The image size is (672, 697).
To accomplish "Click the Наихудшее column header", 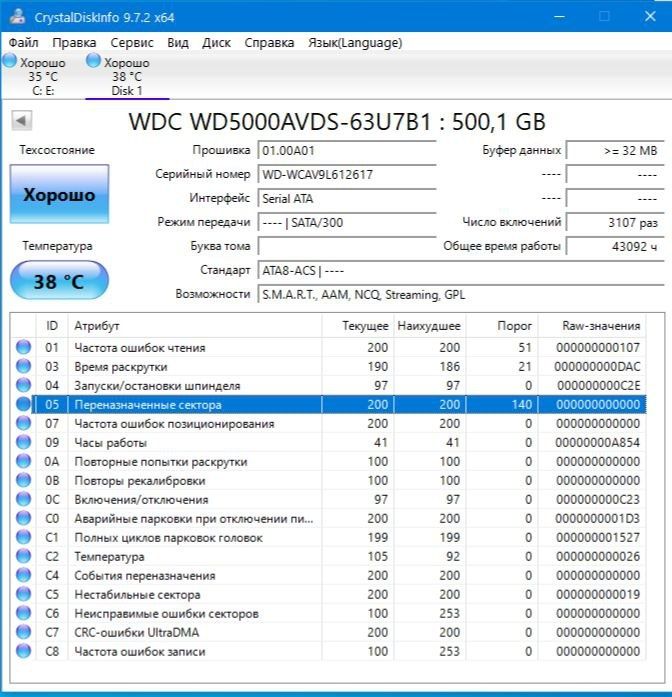I will click(430, 326).
